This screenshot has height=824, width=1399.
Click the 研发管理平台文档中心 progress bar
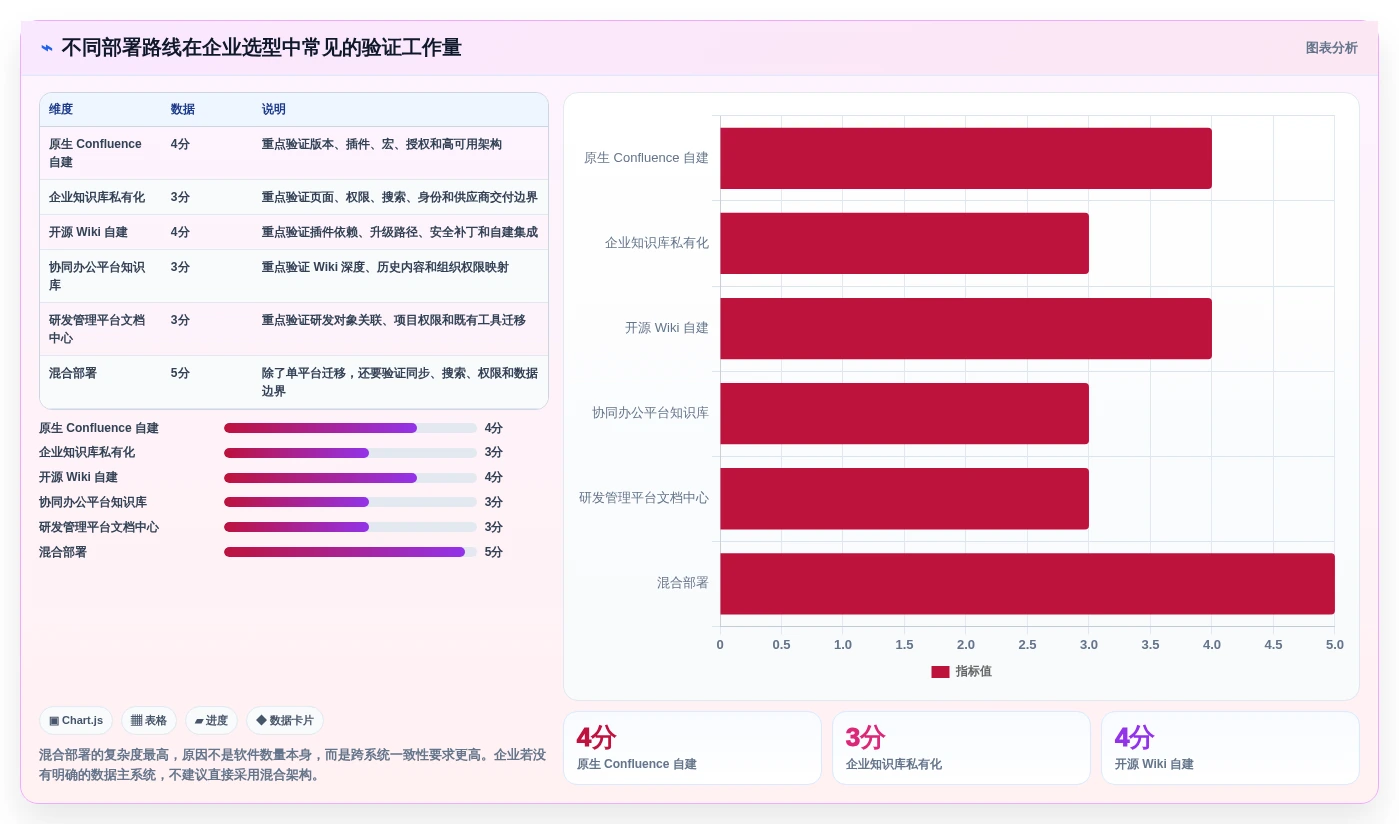click(350, 527)
